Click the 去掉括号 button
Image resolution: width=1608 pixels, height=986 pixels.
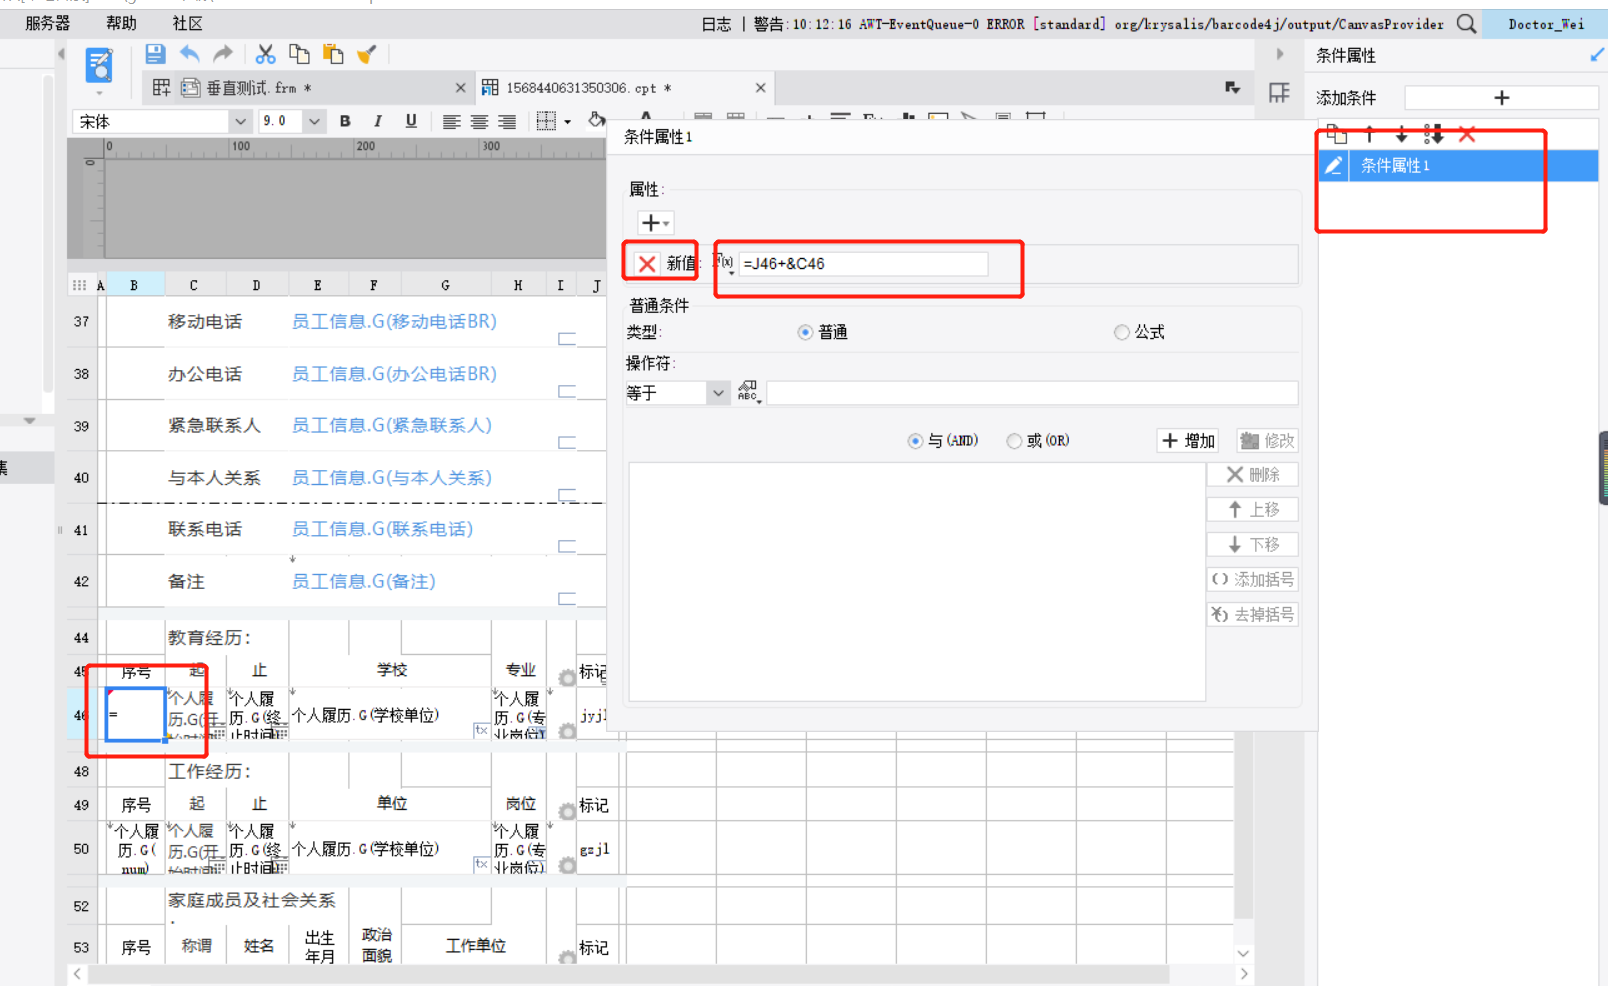(x=1252, y=615)
